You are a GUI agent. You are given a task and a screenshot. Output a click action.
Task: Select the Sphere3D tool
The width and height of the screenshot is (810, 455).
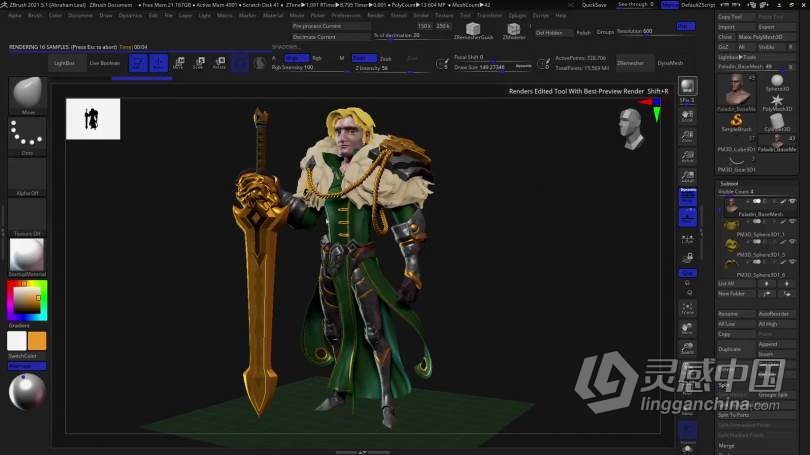click(x=777, y=82)
